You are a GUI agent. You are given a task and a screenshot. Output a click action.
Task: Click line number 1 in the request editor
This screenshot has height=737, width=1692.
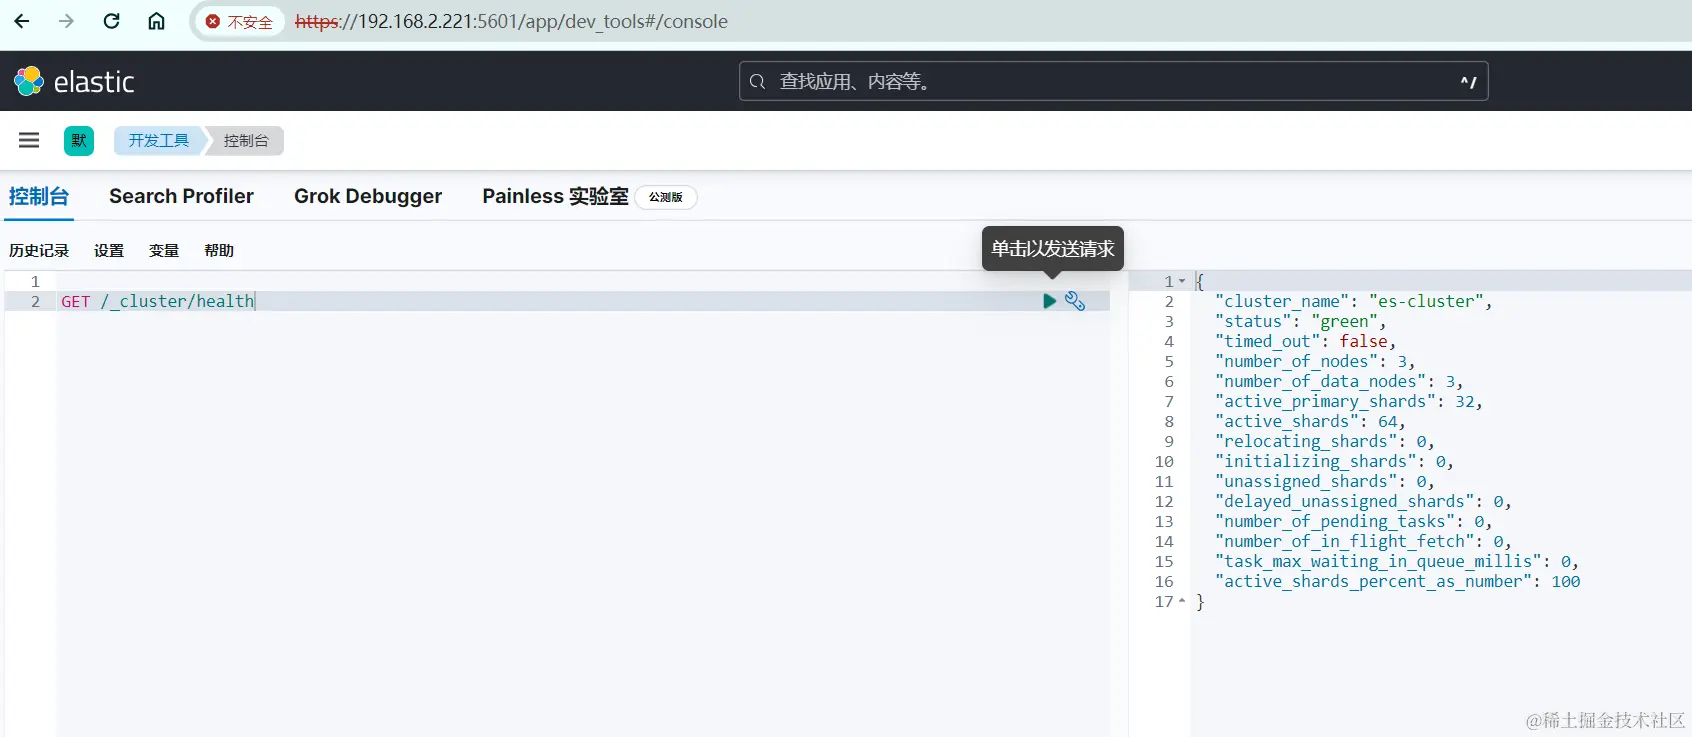point(35,281)
